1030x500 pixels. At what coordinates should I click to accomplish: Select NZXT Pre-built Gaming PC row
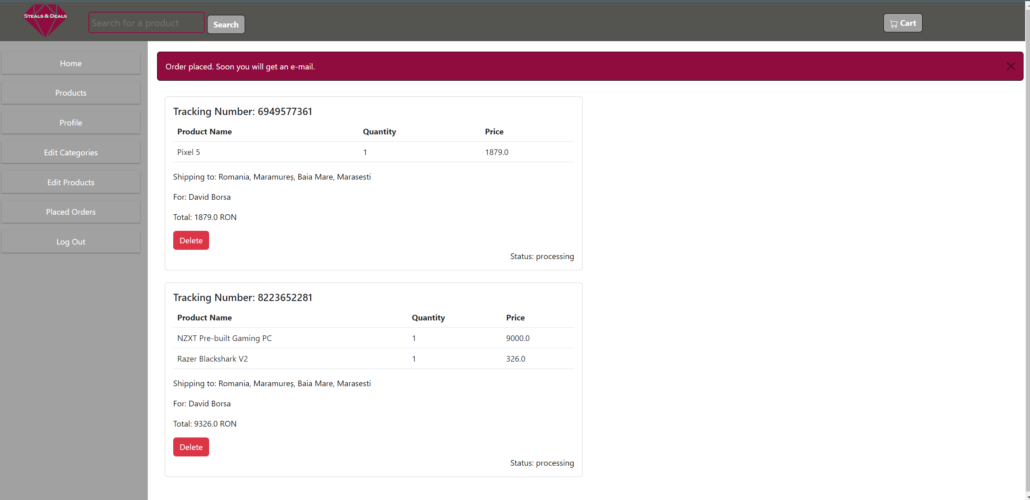(x=374, y=338)
